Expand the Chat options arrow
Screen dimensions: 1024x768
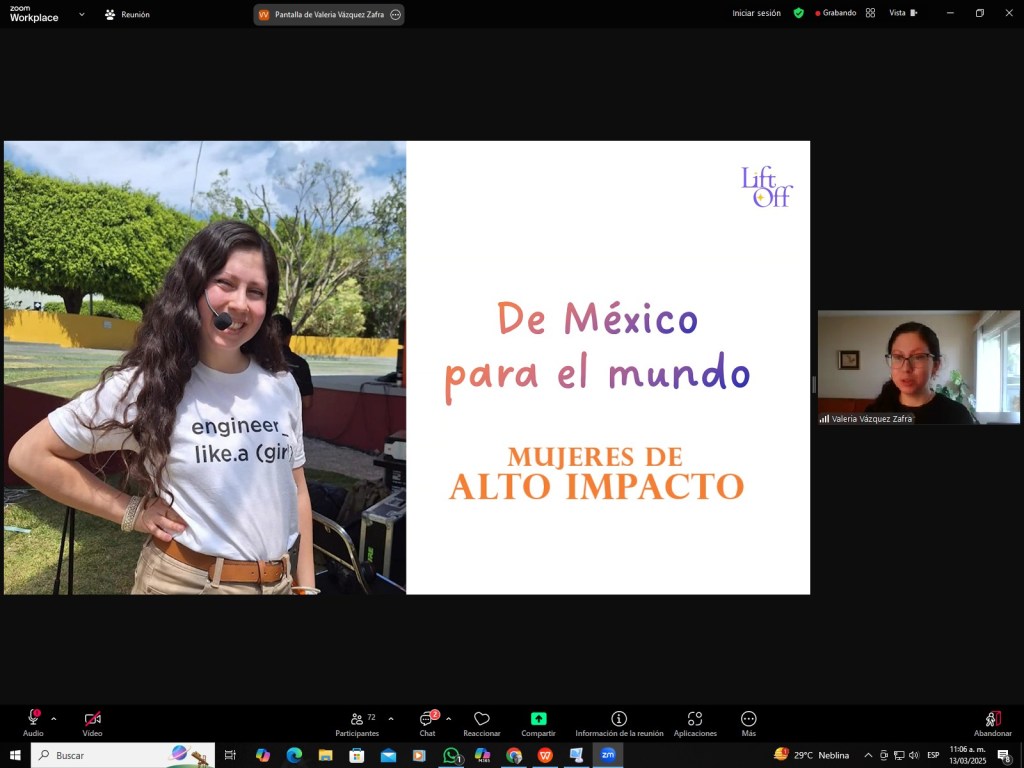[448, 719]
